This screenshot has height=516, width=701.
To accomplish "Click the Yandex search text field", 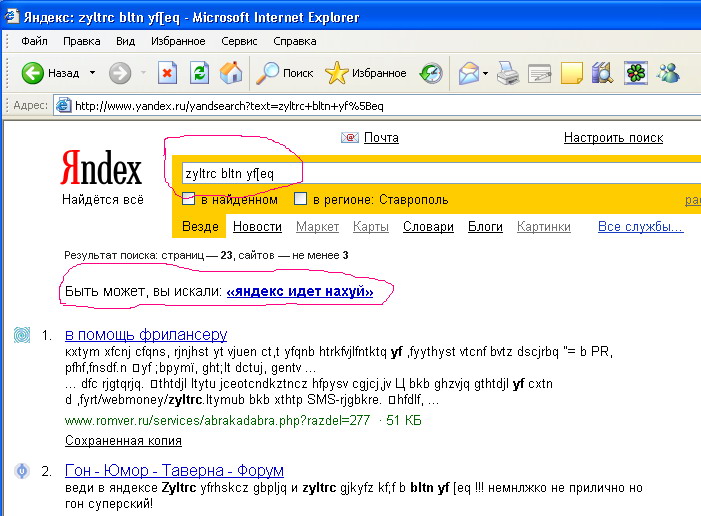I will tap(440, 173).
